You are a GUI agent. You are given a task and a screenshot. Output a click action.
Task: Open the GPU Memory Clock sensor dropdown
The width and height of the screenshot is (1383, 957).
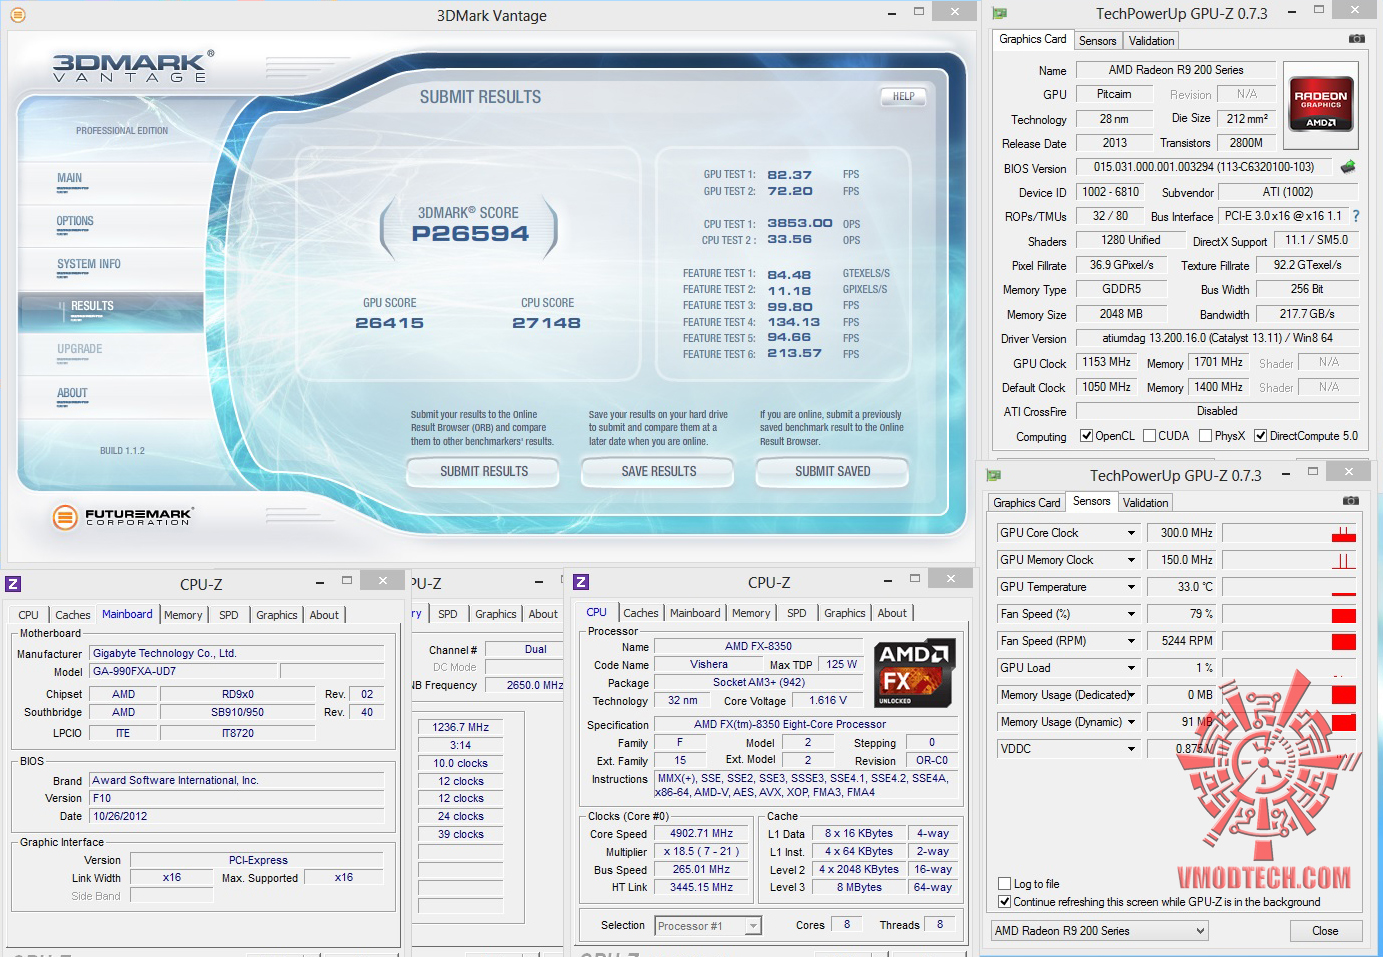click(1131, 560)
